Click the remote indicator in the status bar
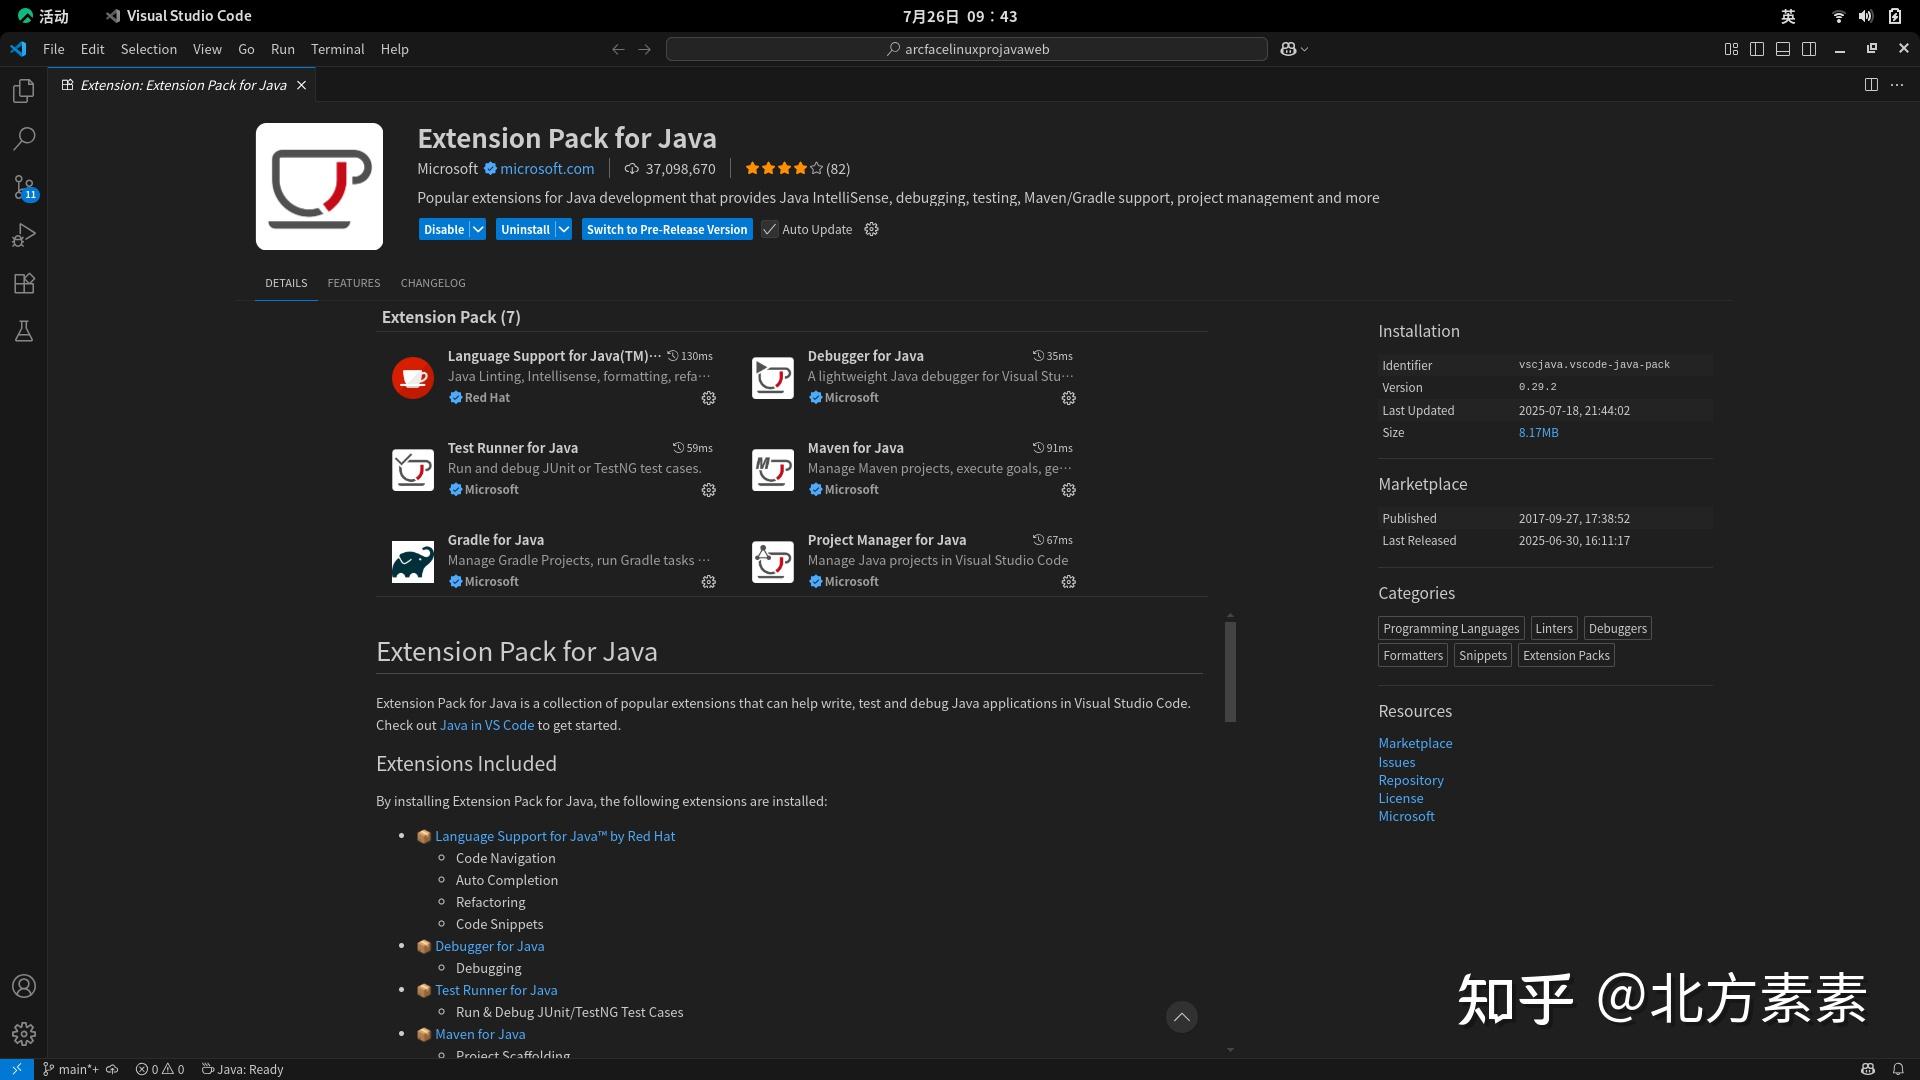1920x1080 pixels. (x=15, y=1068)
